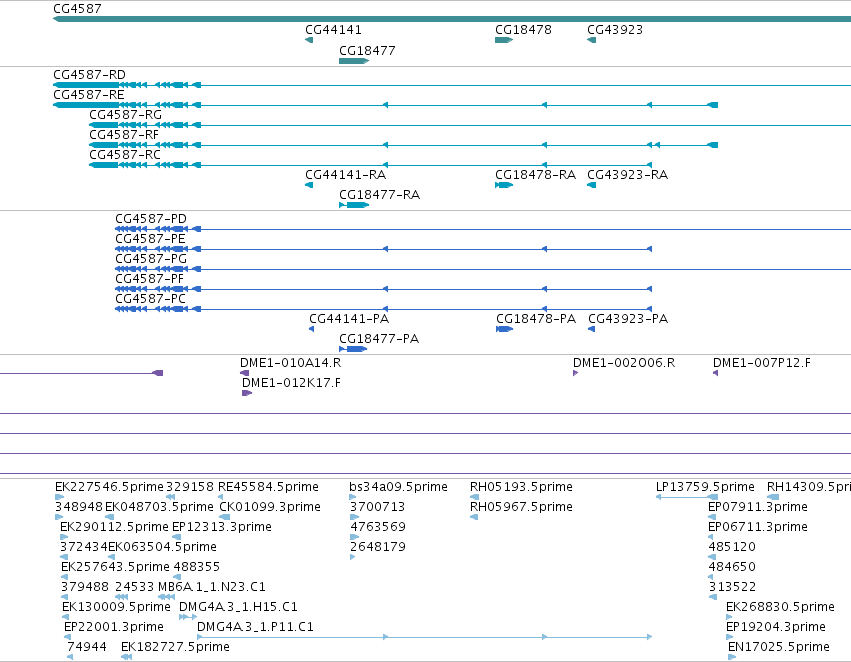Image resolution: width=851 pixels, height=662 pixels.
Task: Click the CG18478-RA transcript label
Action: 536,175
